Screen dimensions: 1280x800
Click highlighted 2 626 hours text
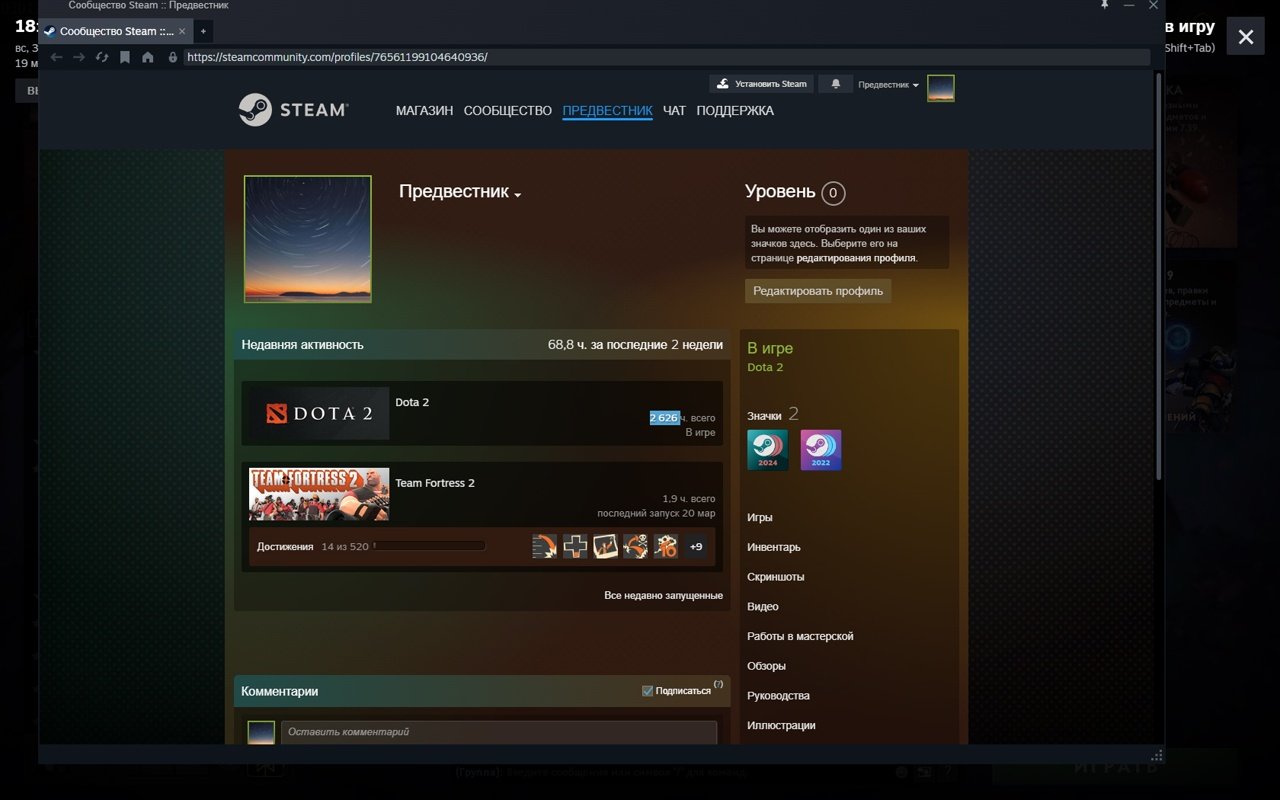coord(664,418)
